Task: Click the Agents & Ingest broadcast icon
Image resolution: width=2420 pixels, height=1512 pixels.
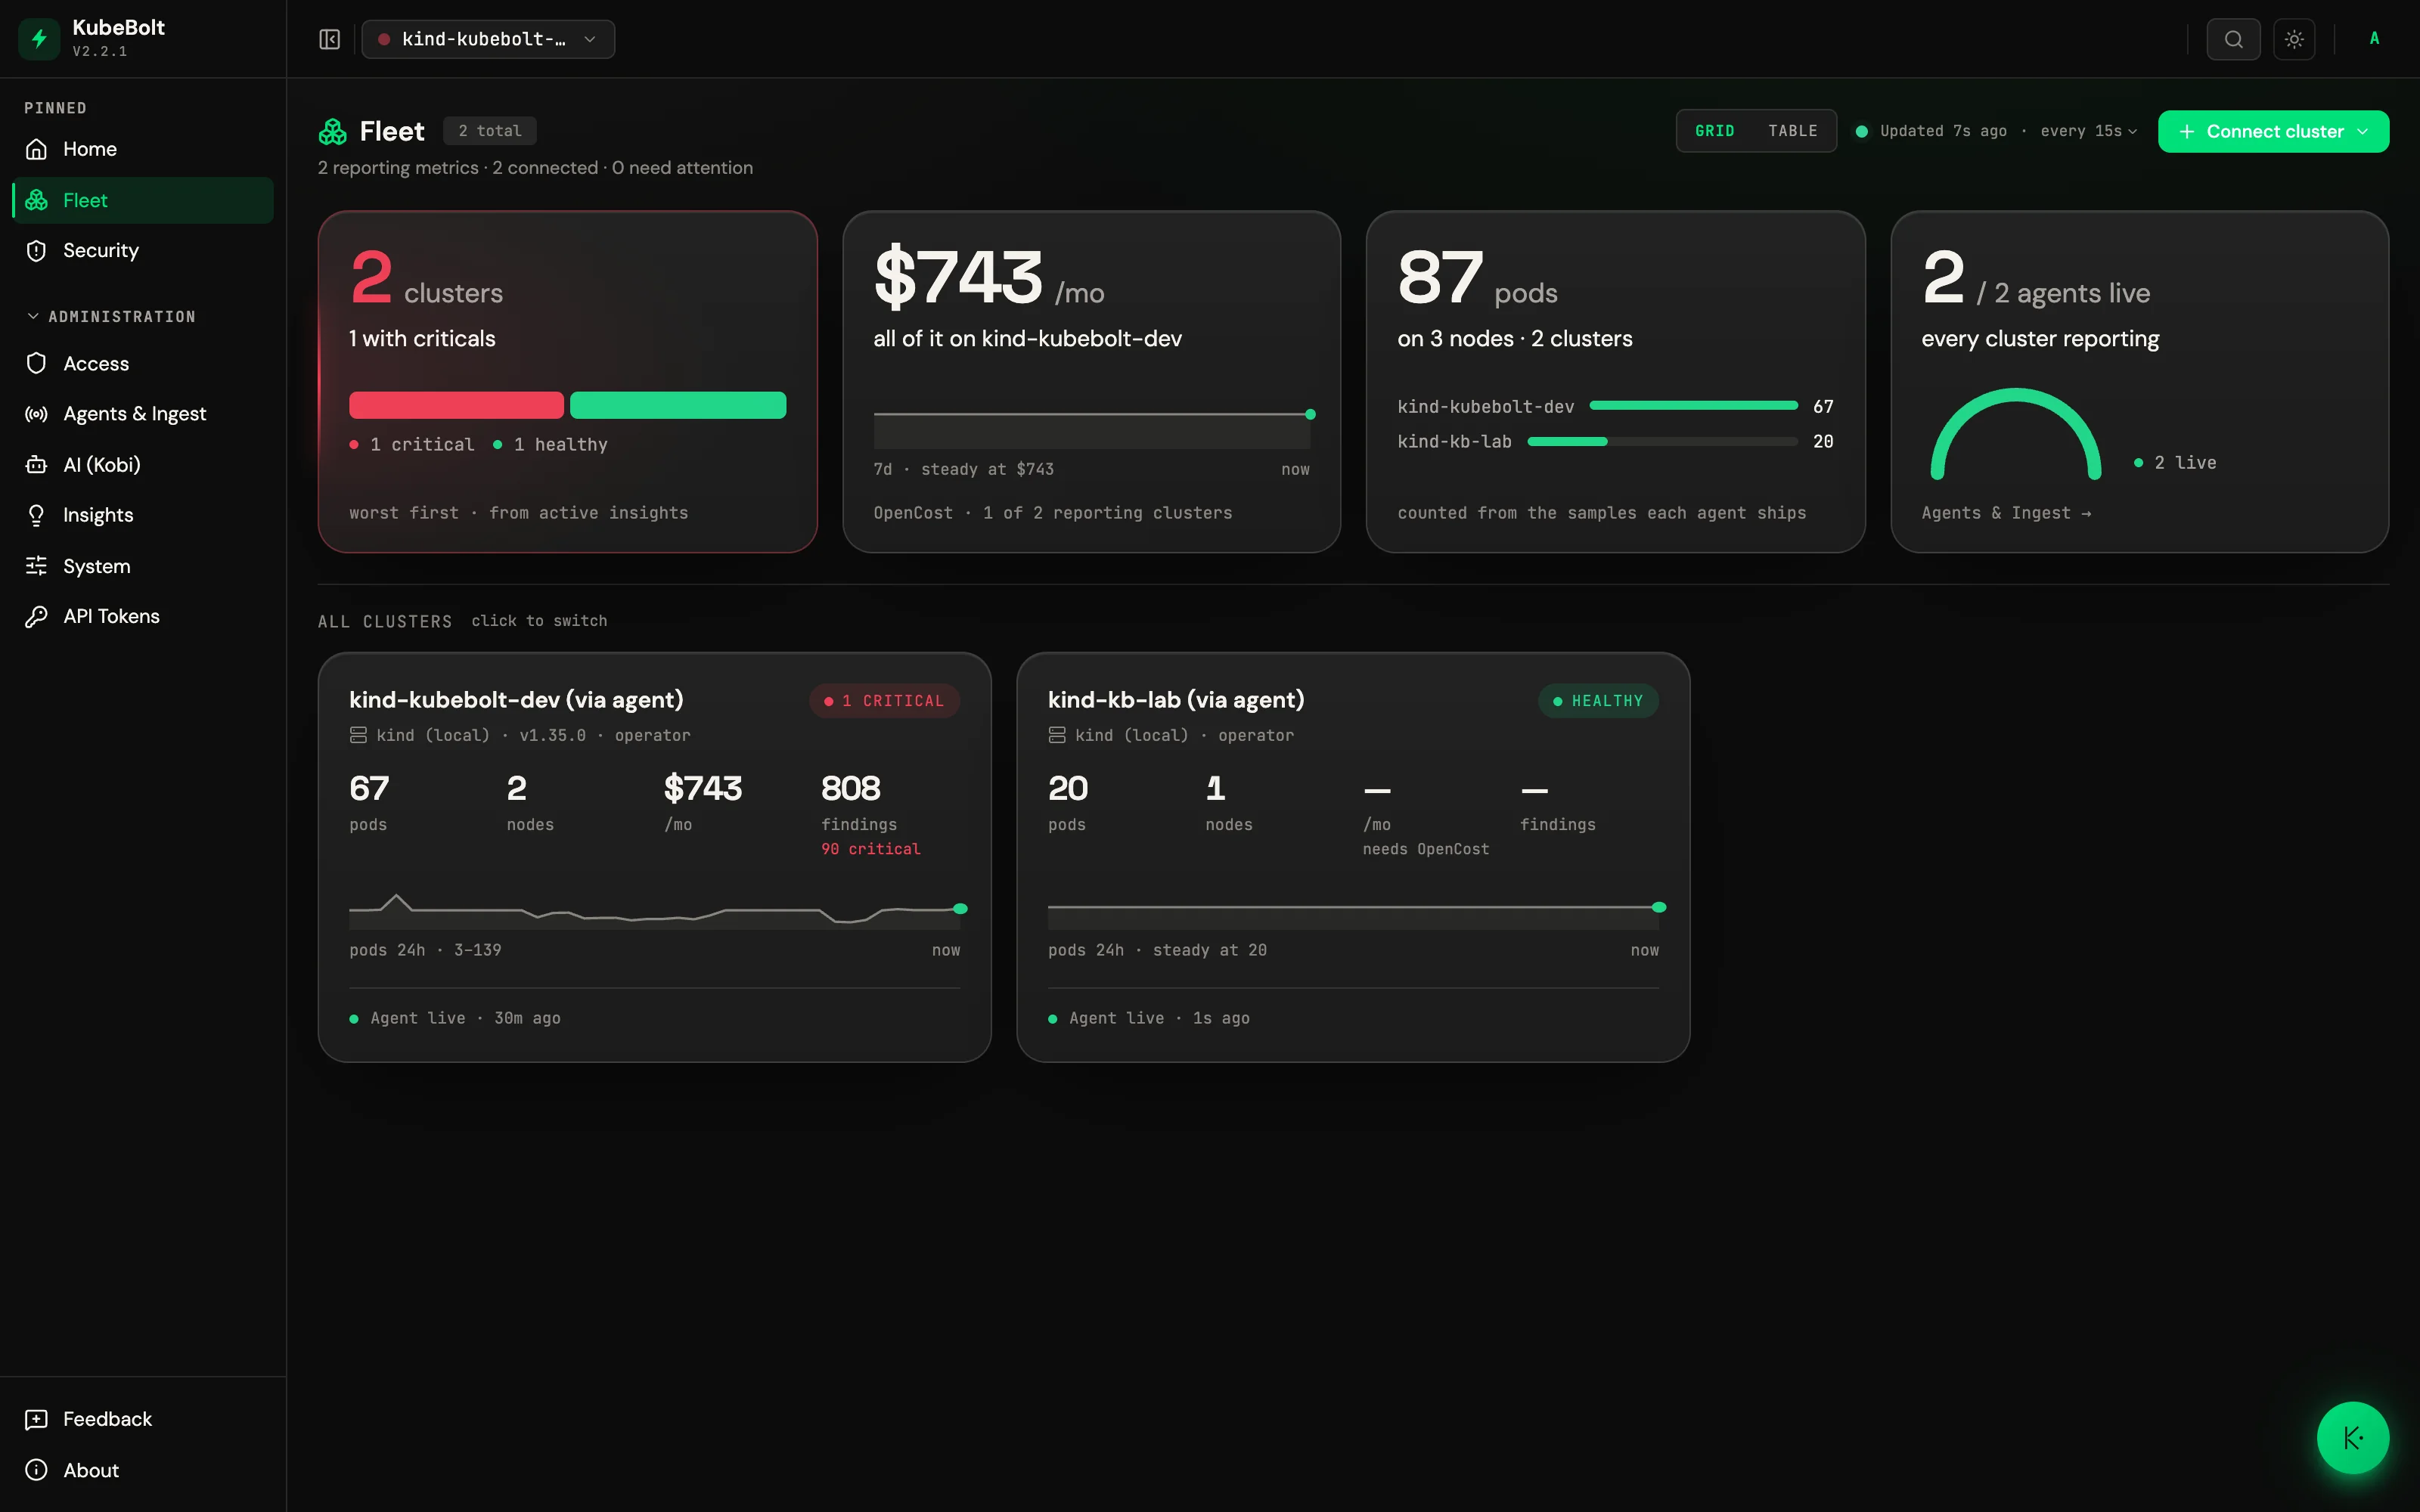Action: pos(37,414)
